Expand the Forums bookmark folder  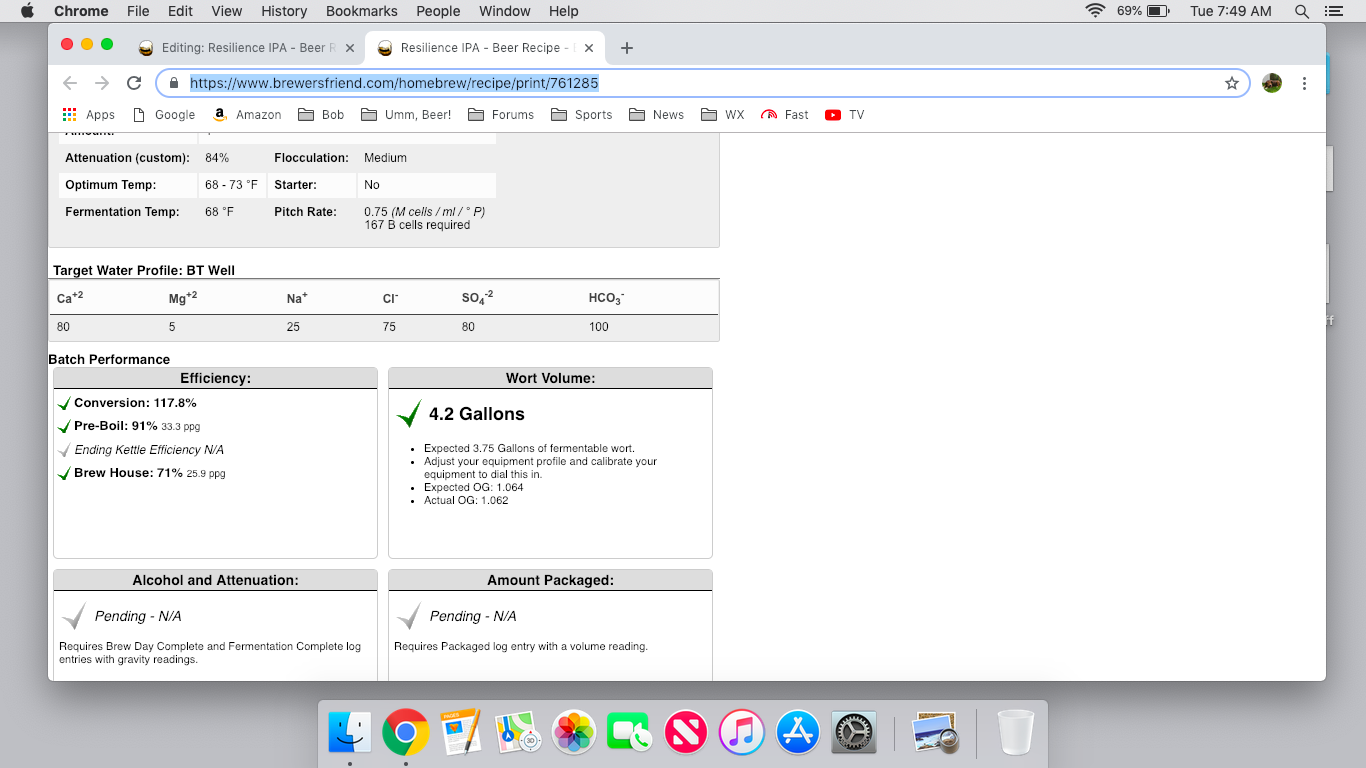tap(501, 115)
